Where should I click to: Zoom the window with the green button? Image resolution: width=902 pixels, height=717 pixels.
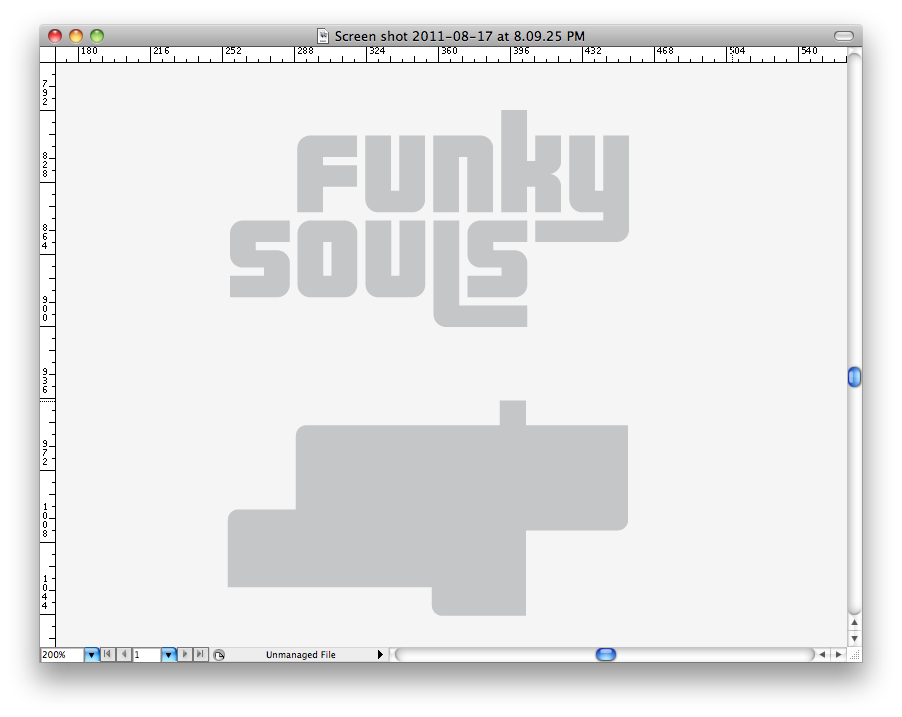[x=97, y=36]
